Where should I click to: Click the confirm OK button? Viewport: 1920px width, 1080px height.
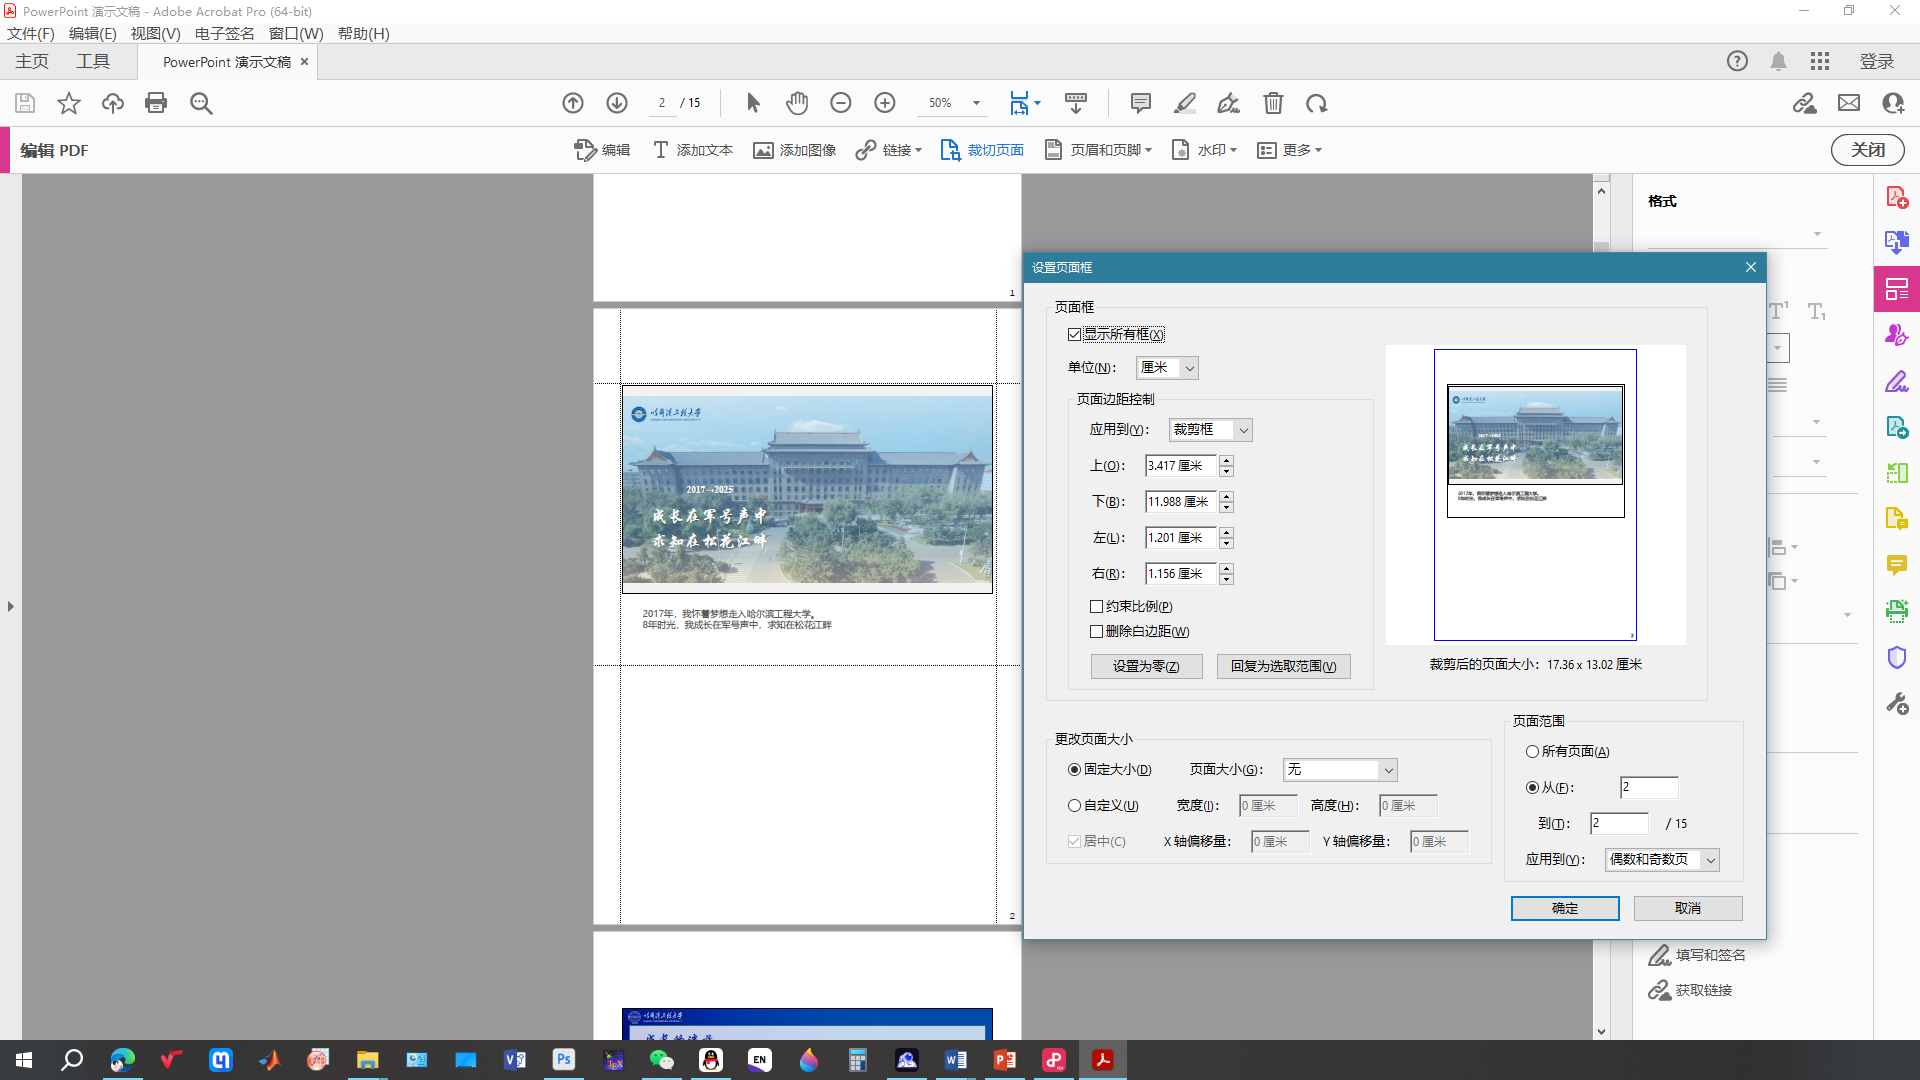point(1564,908)
